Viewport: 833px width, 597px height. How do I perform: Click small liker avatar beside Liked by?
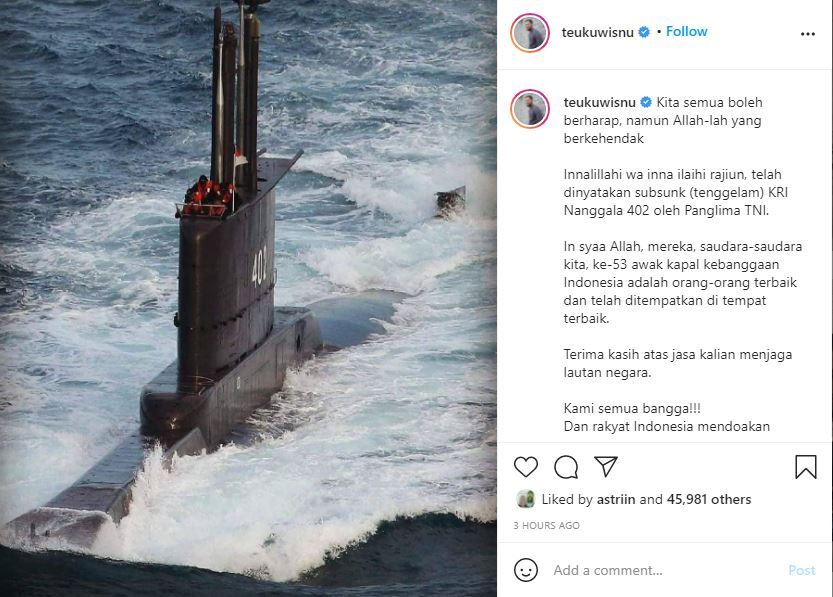pyautogui.click(x=525, y=499)
